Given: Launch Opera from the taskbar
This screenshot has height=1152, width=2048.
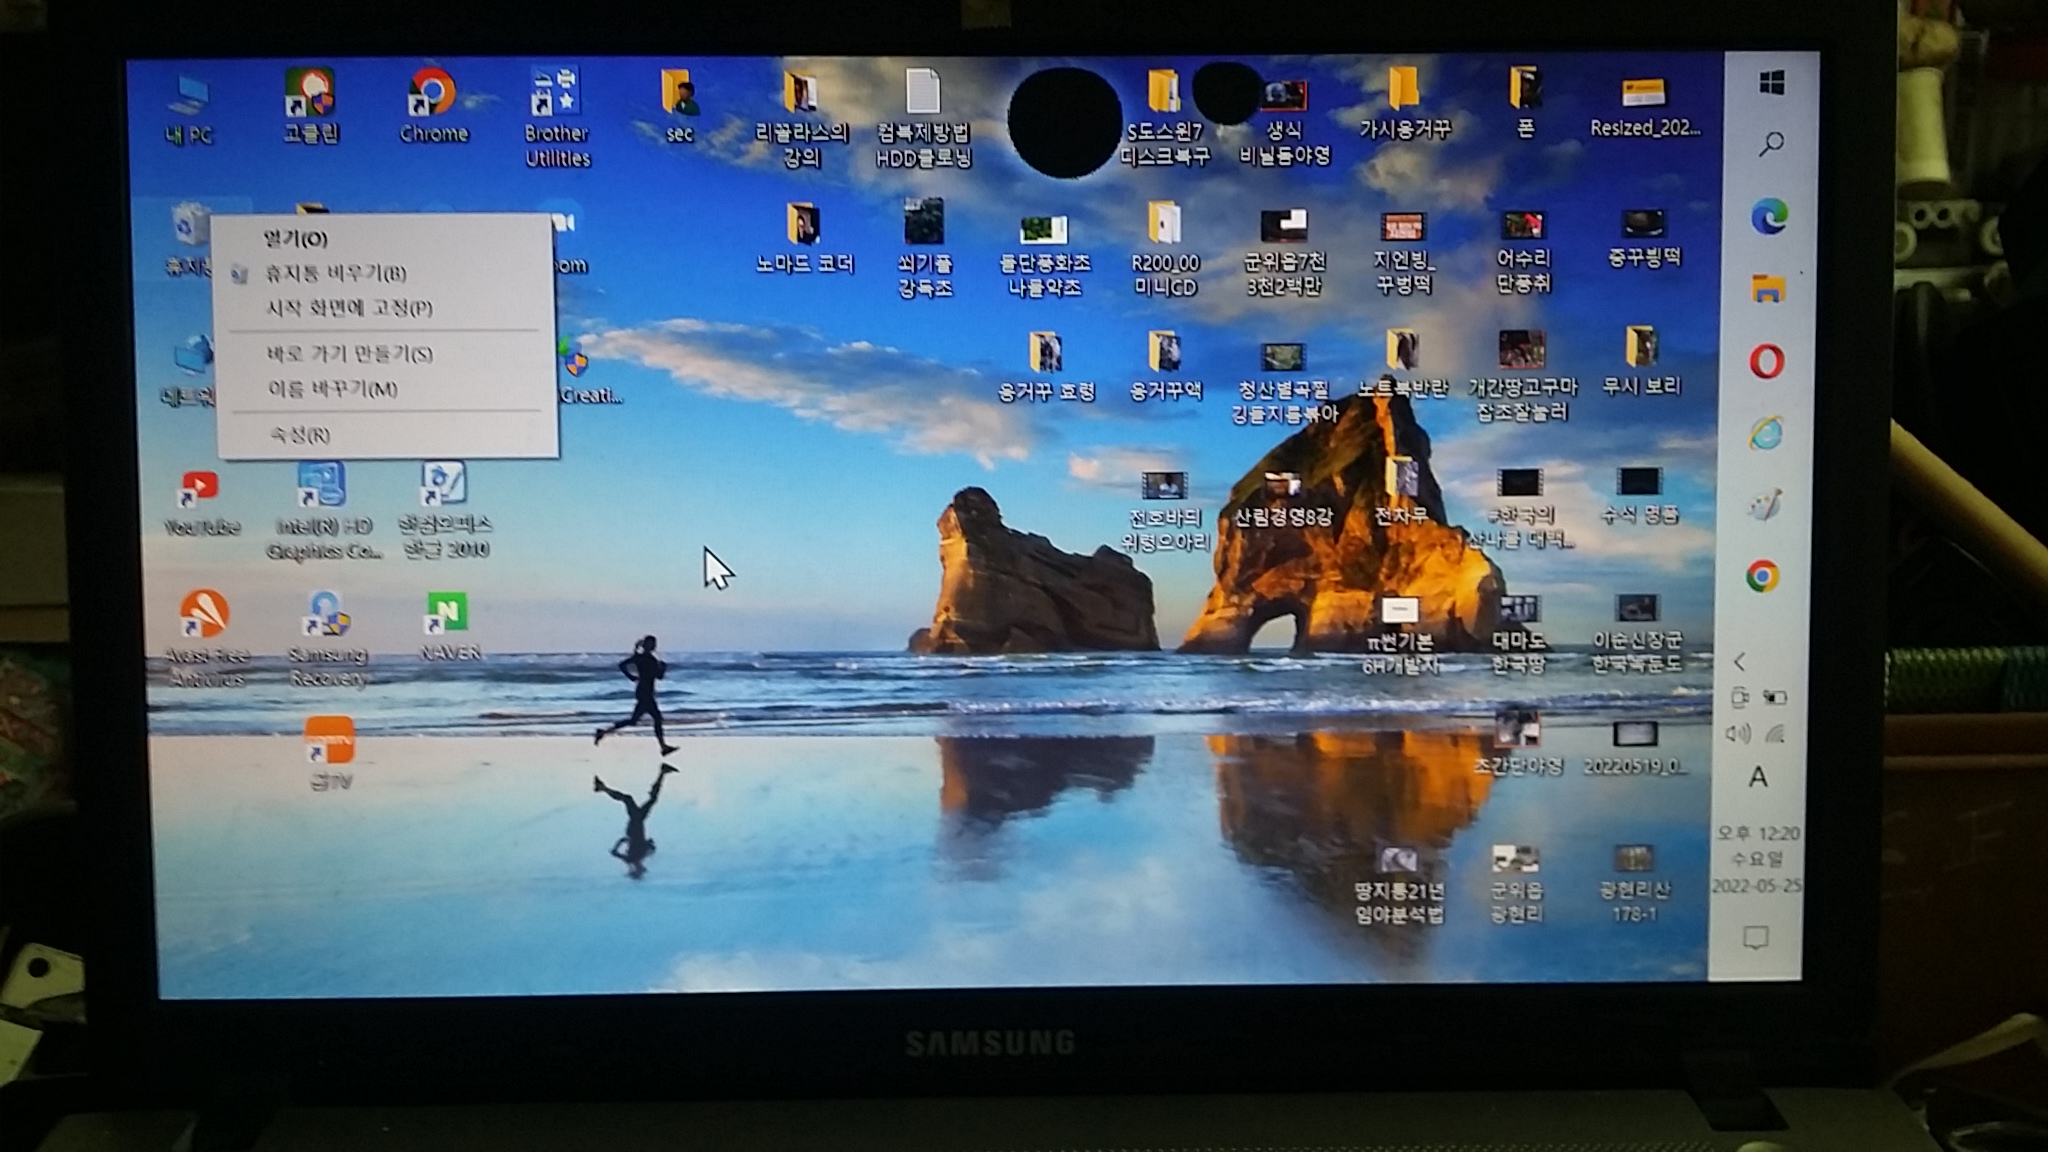Looking at the screenshot, I should pos(1767,361).
